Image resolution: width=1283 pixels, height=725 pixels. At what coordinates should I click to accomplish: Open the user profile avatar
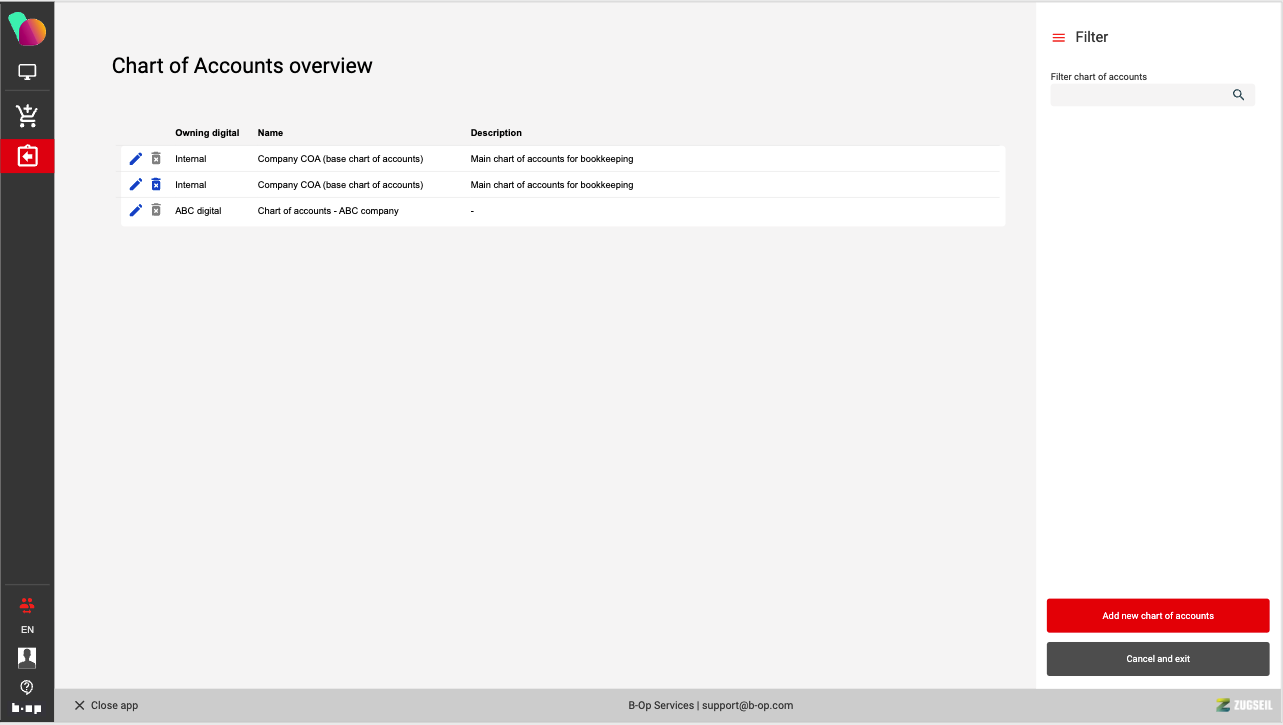click(27, 657)
